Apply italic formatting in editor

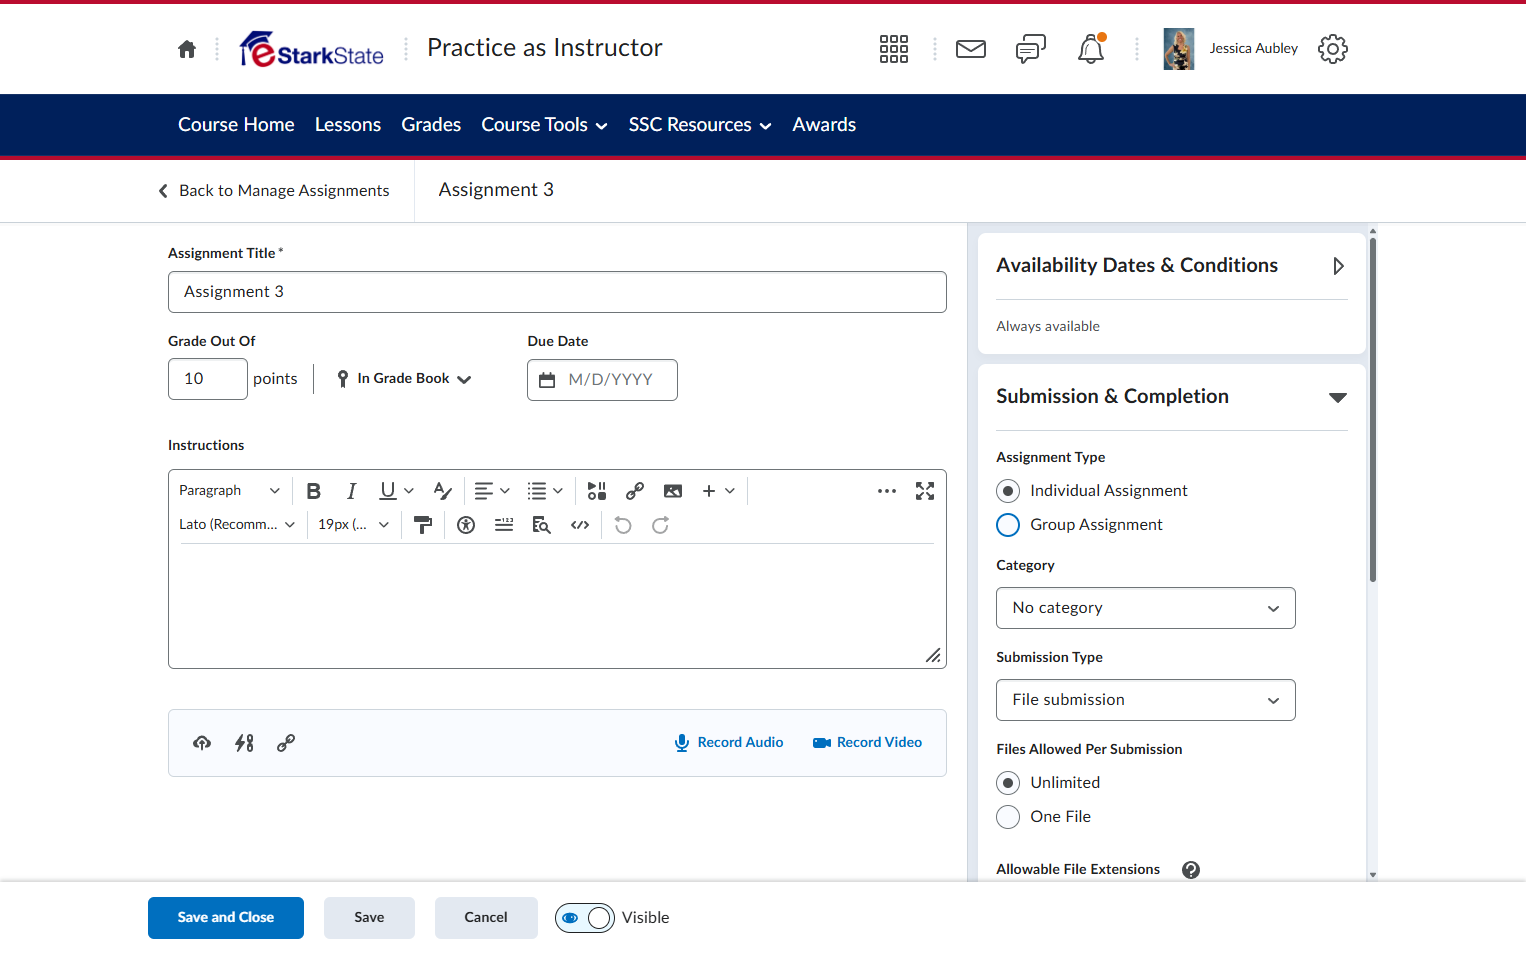(351, 491)
